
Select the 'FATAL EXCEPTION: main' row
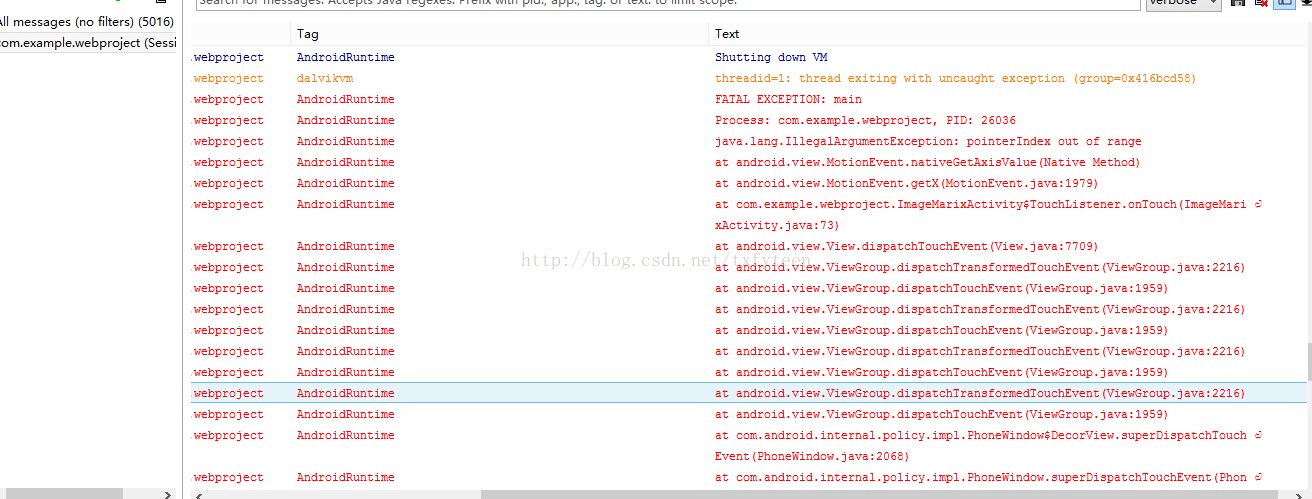(749, 99)
